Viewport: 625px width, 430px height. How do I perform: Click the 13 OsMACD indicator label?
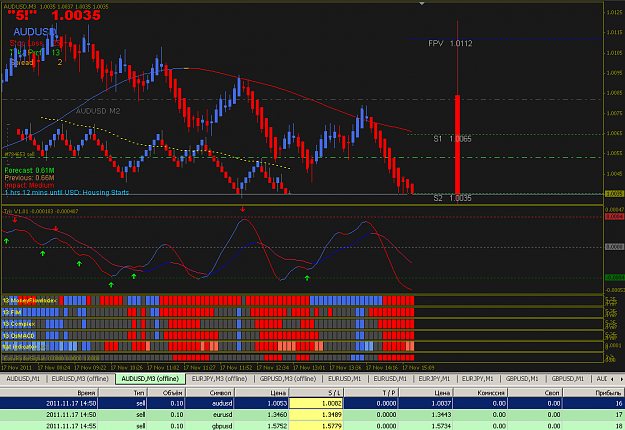point(19,336)
